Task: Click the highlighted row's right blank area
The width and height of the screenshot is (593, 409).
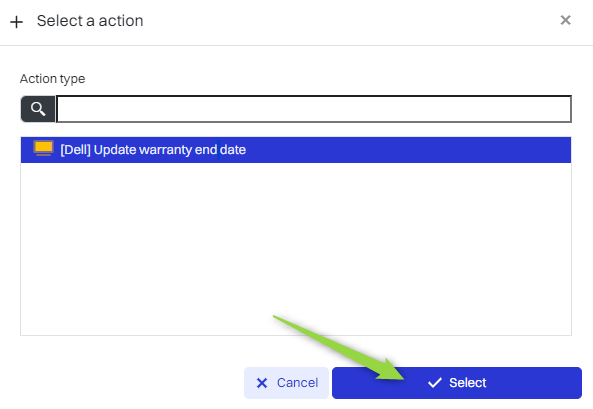Action: (408, 150)
